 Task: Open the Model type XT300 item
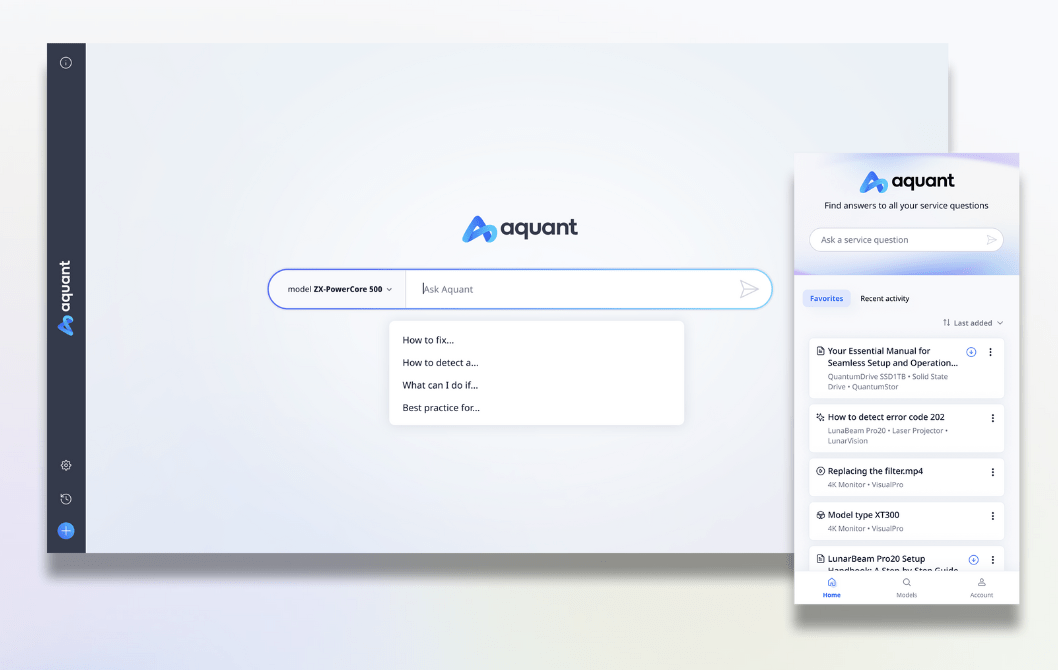click(906, 521)
